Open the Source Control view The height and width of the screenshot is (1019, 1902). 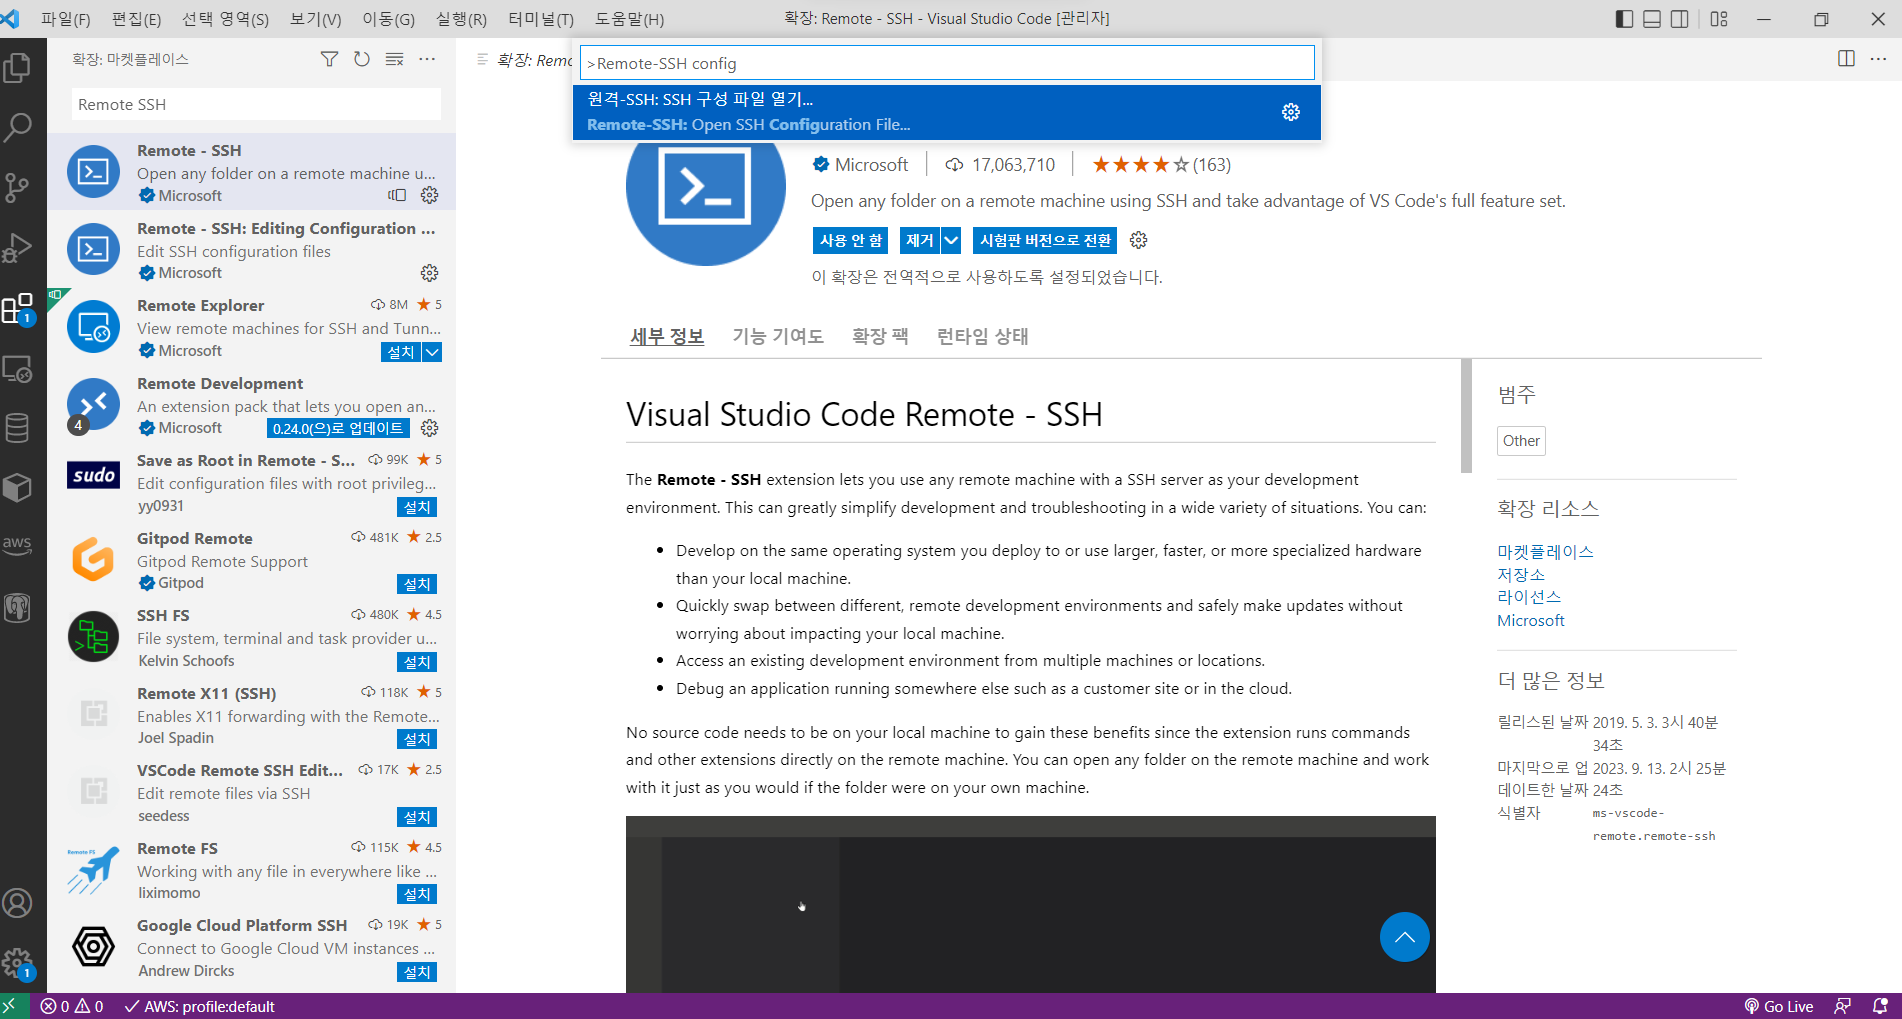click(18, 188)
